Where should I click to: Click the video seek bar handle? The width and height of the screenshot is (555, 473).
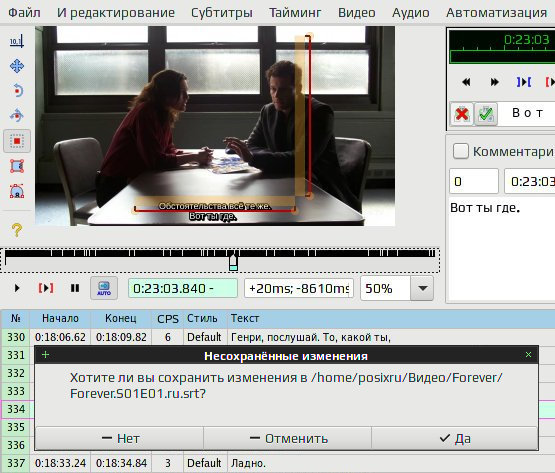(233, 263)
